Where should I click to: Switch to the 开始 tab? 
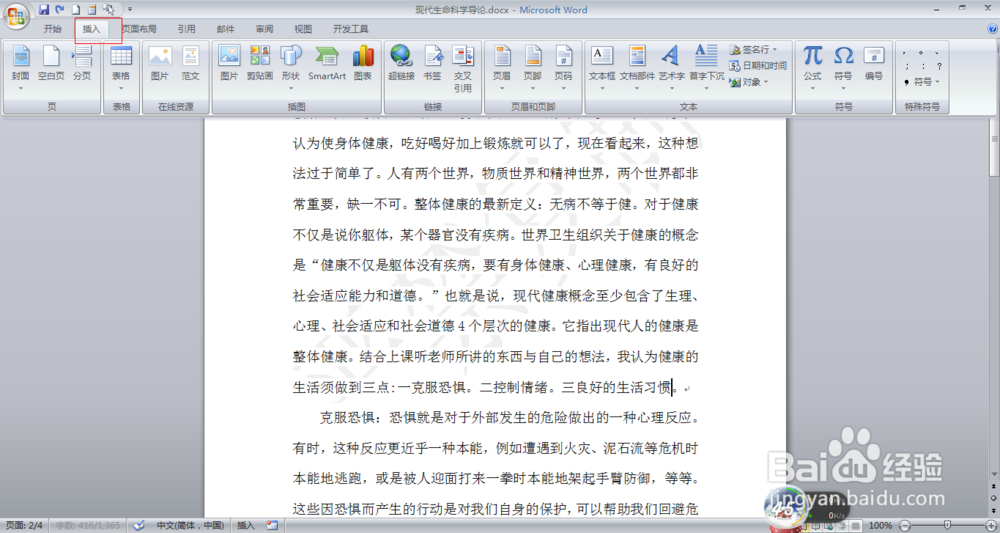tap(52, 29)
